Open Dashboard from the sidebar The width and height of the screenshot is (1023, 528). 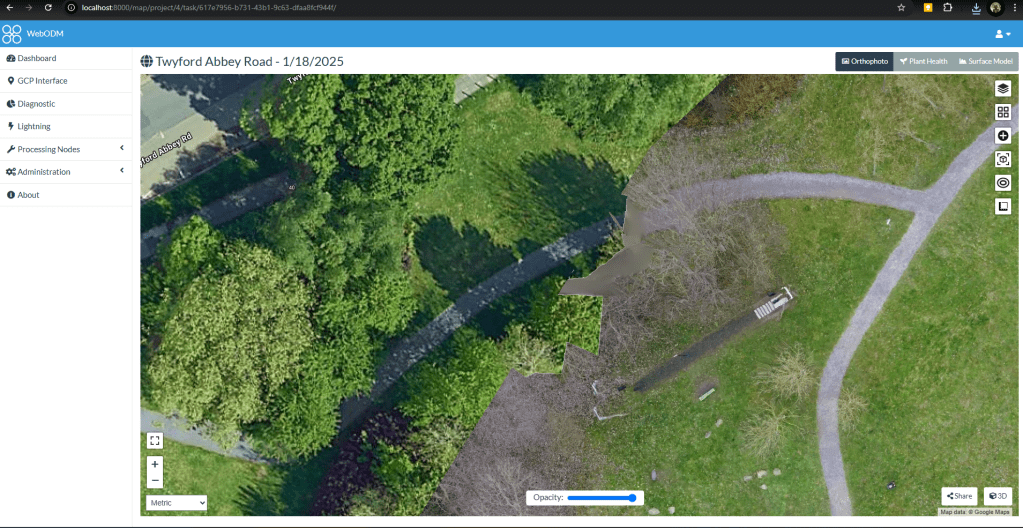click(x=36, y=58)
